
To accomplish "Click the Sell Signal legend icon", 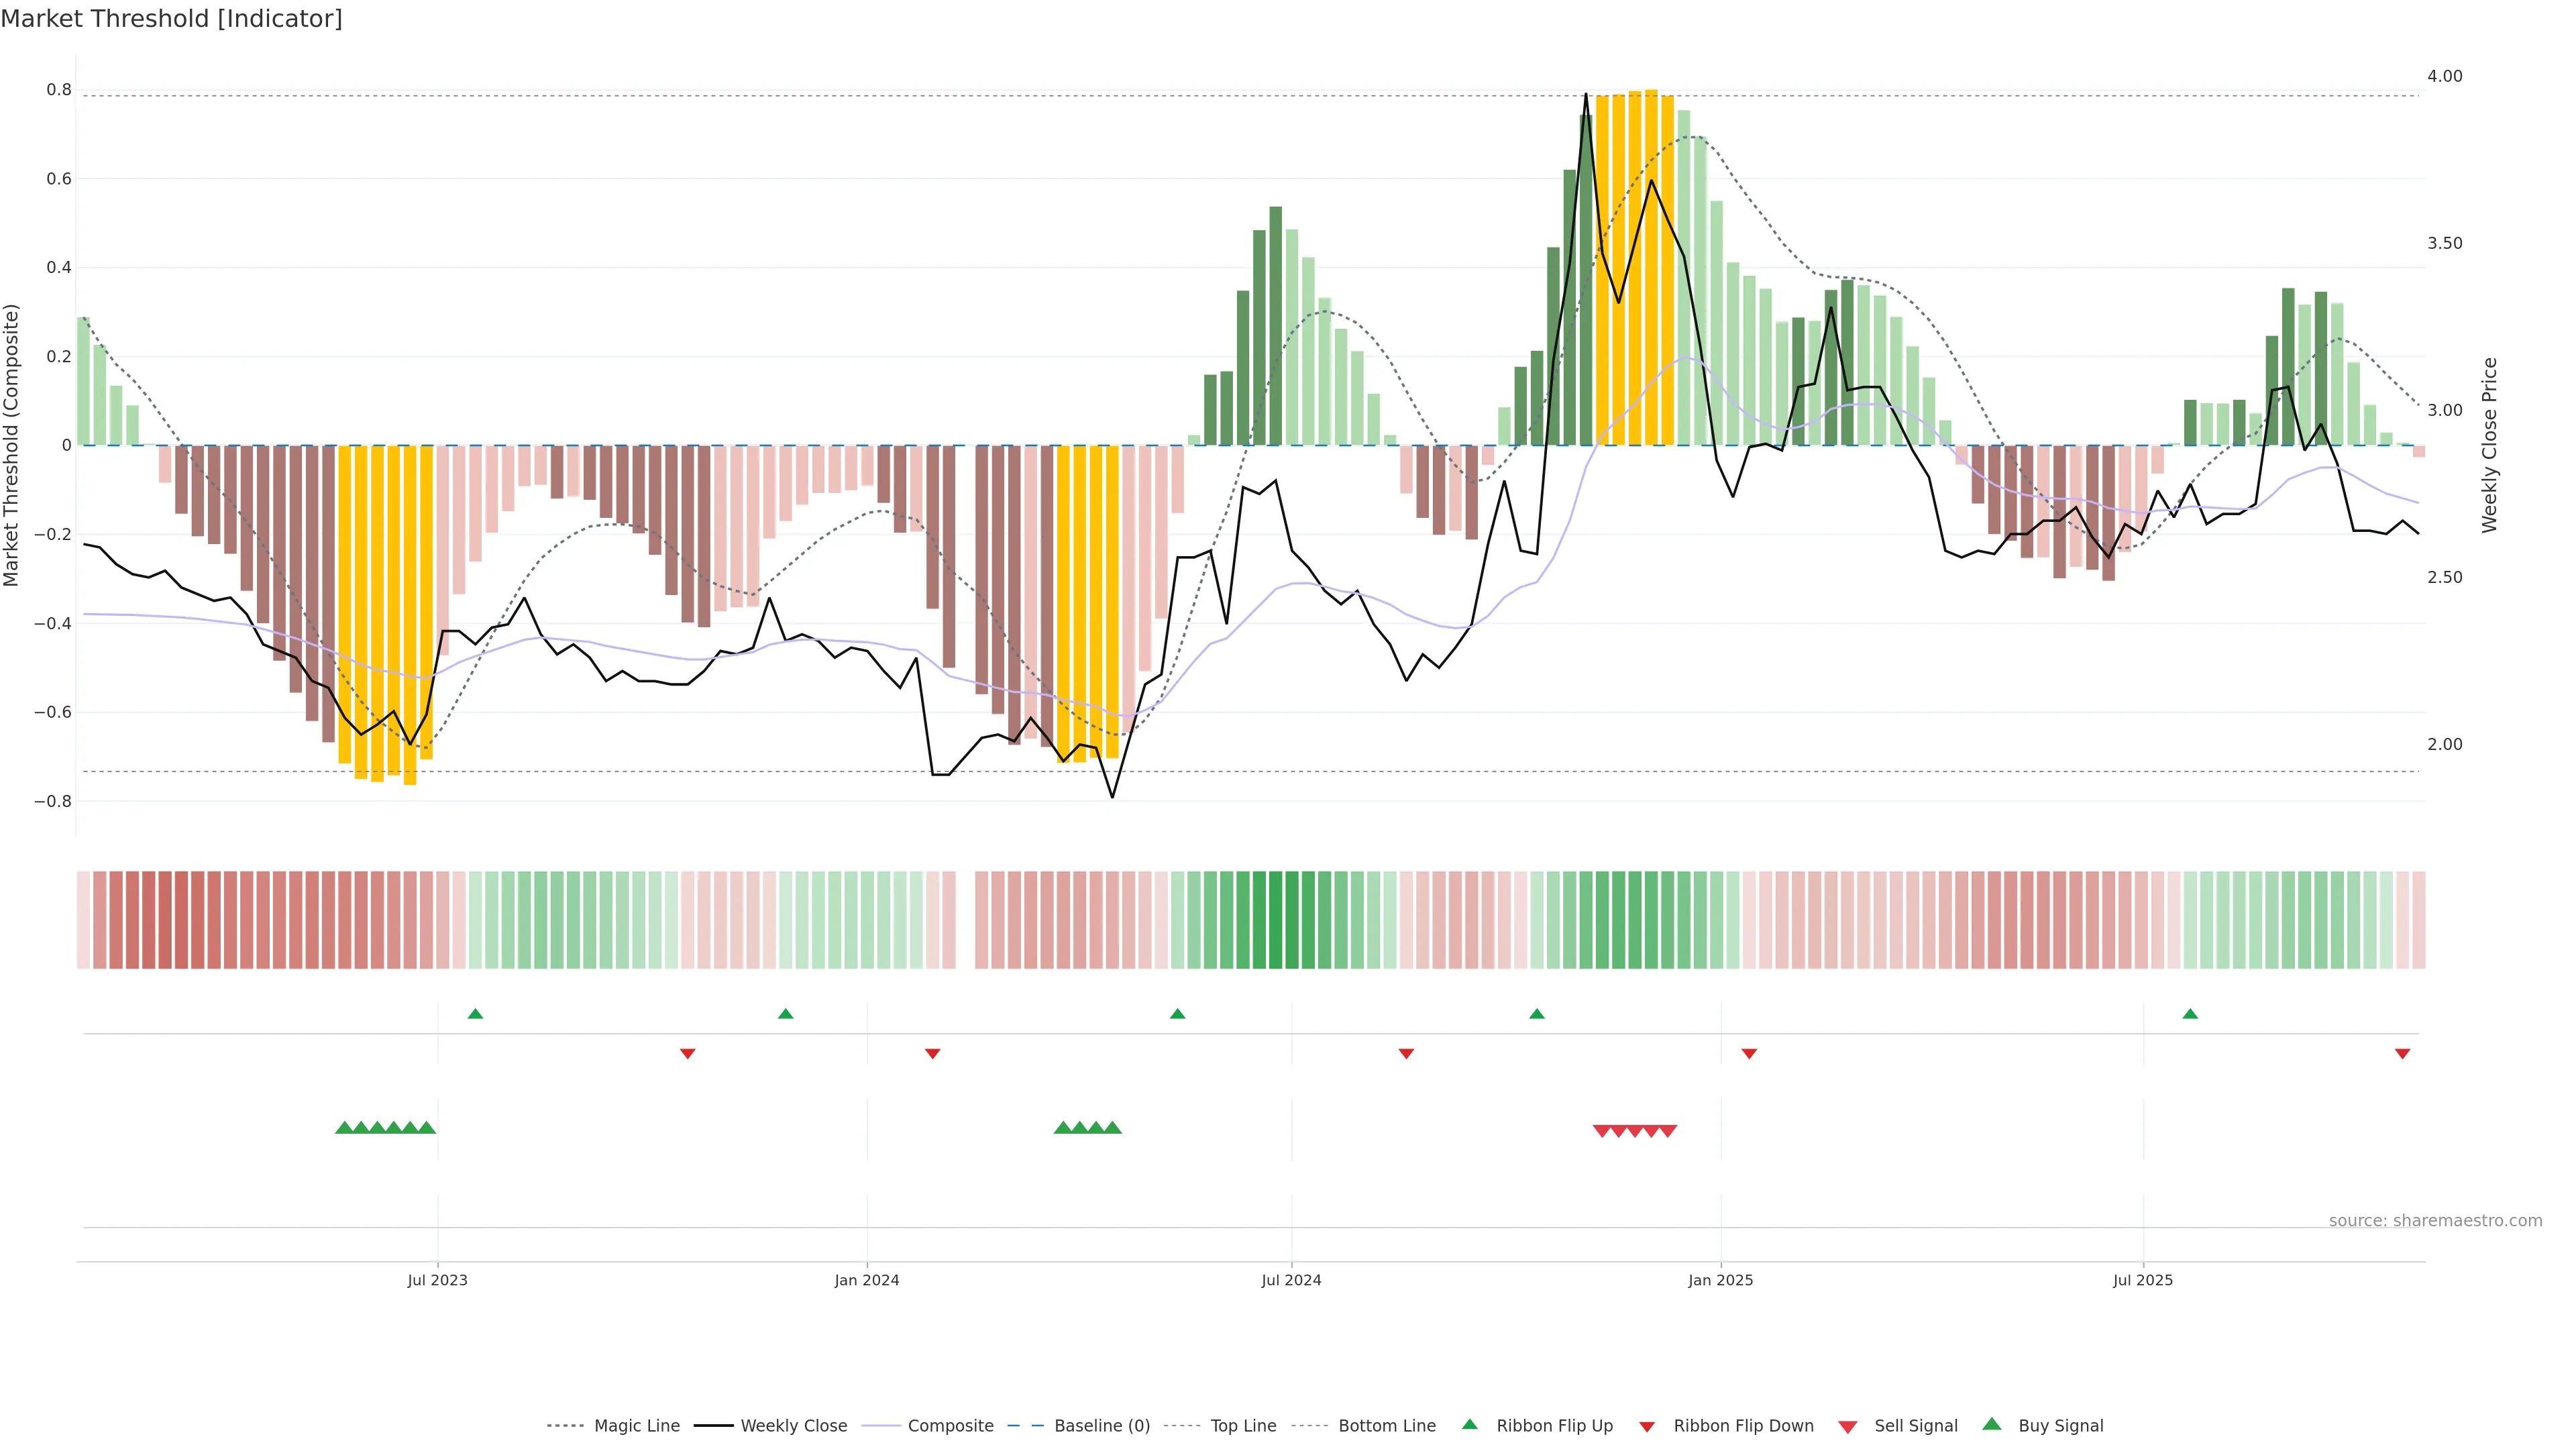I will tap(1848, 1426).
